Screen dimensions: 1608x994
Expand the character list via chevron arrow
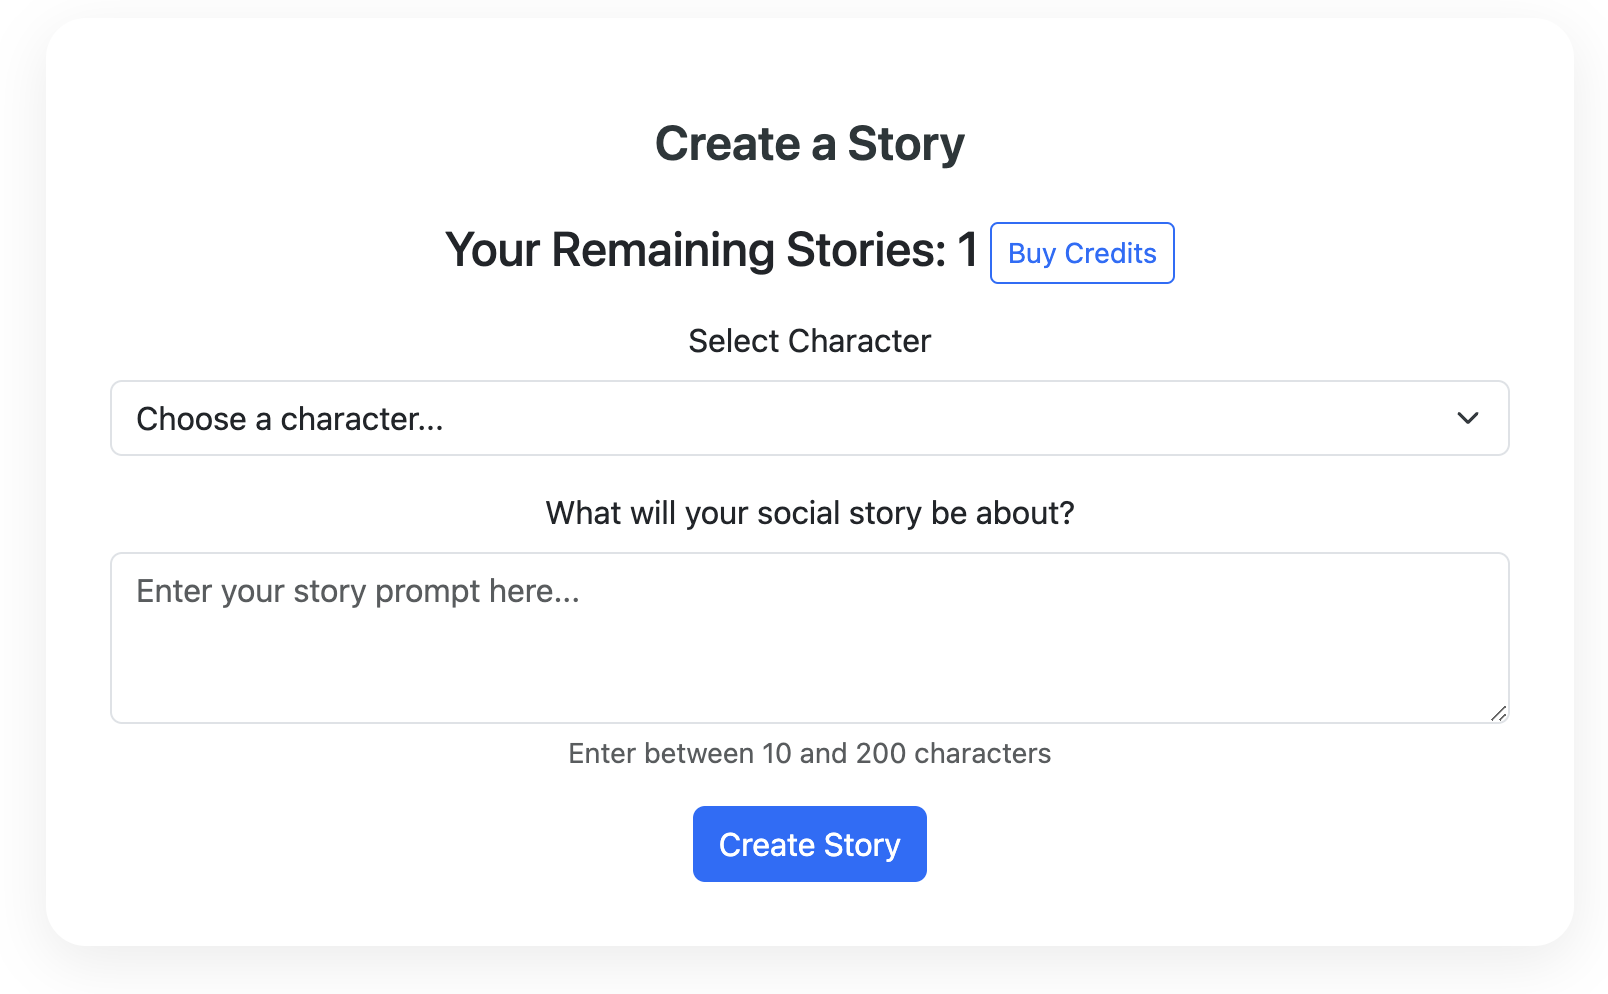pyautogui.click(x=1467, y=418)
